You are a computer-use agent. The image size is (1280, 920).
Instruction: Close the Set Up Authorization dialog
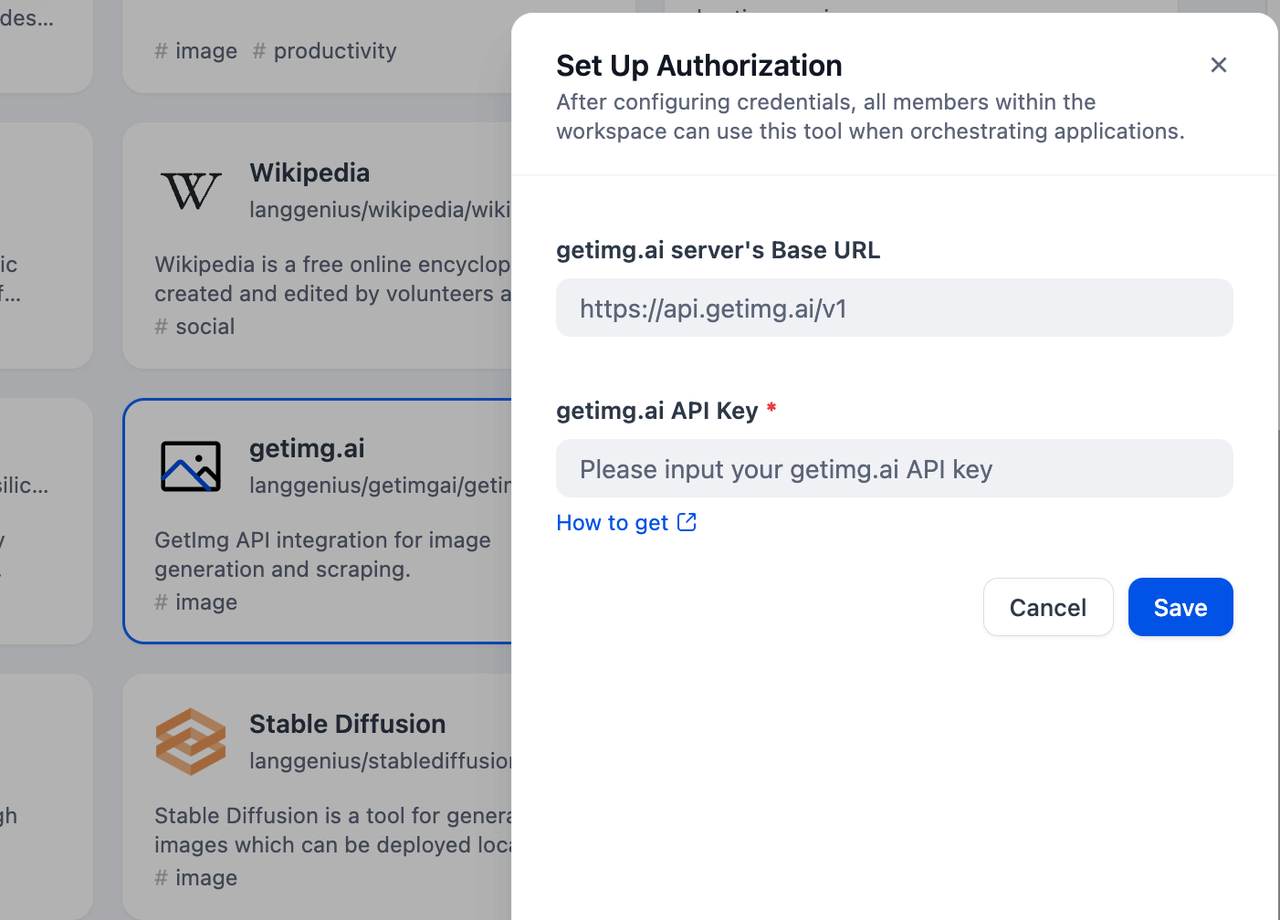(x=1218, y=65)
